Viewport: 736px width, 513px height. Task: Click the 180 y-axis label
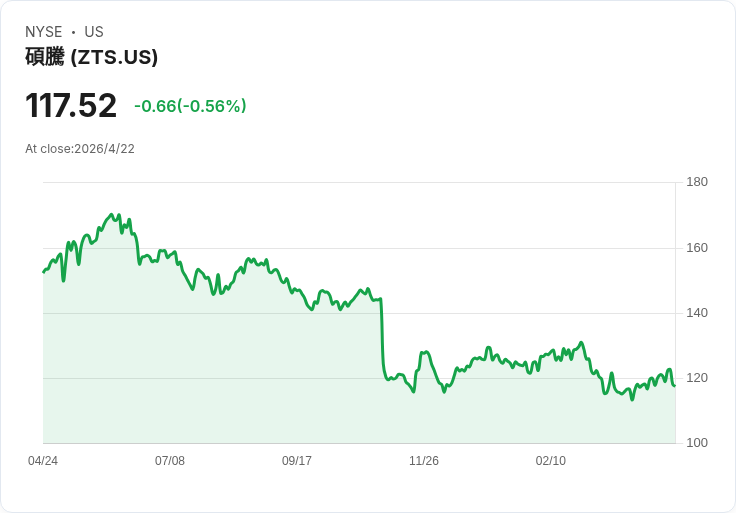tap(697, 182)
